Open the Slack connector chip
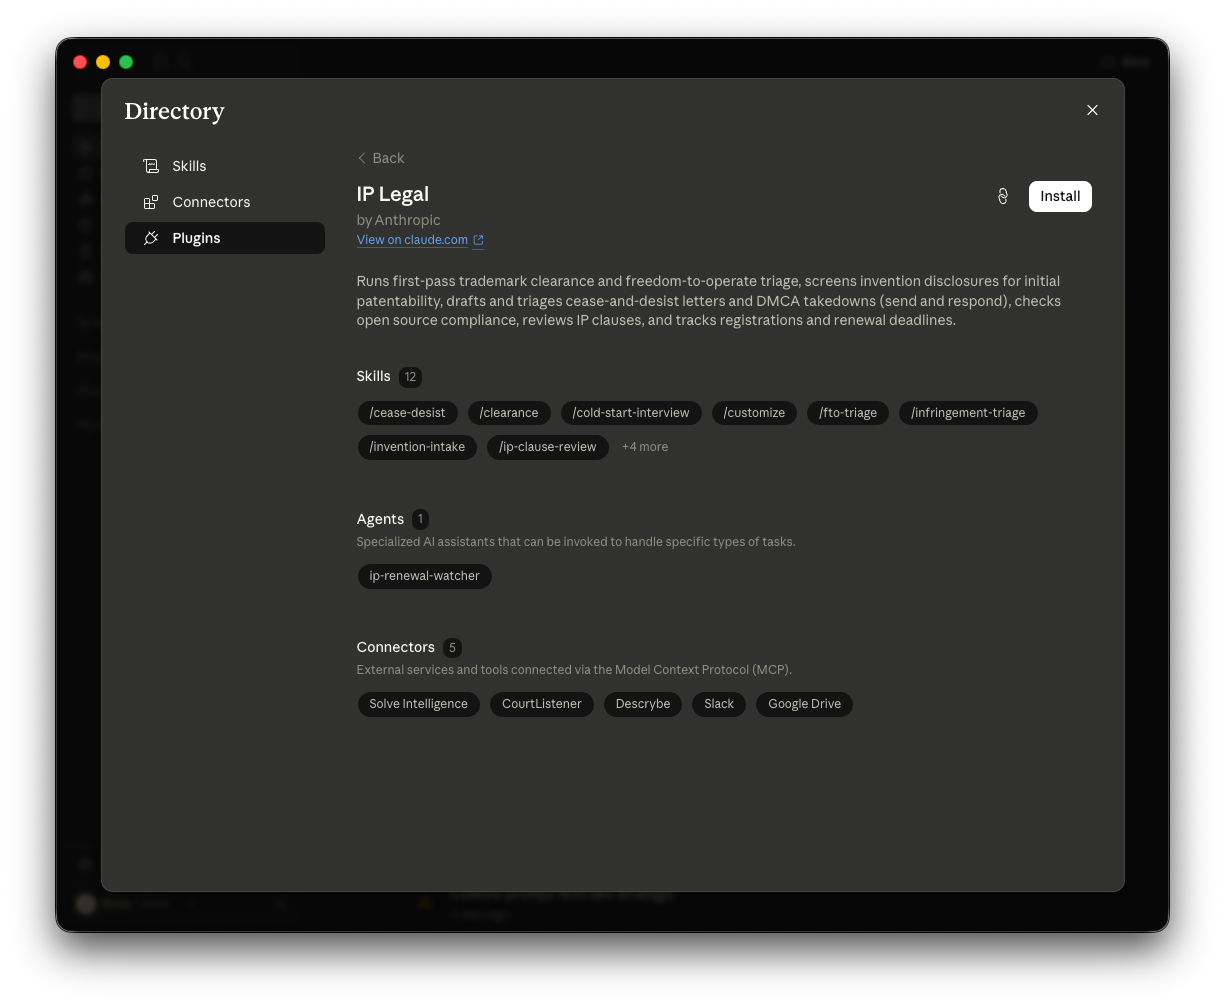 tap(719, 704)
